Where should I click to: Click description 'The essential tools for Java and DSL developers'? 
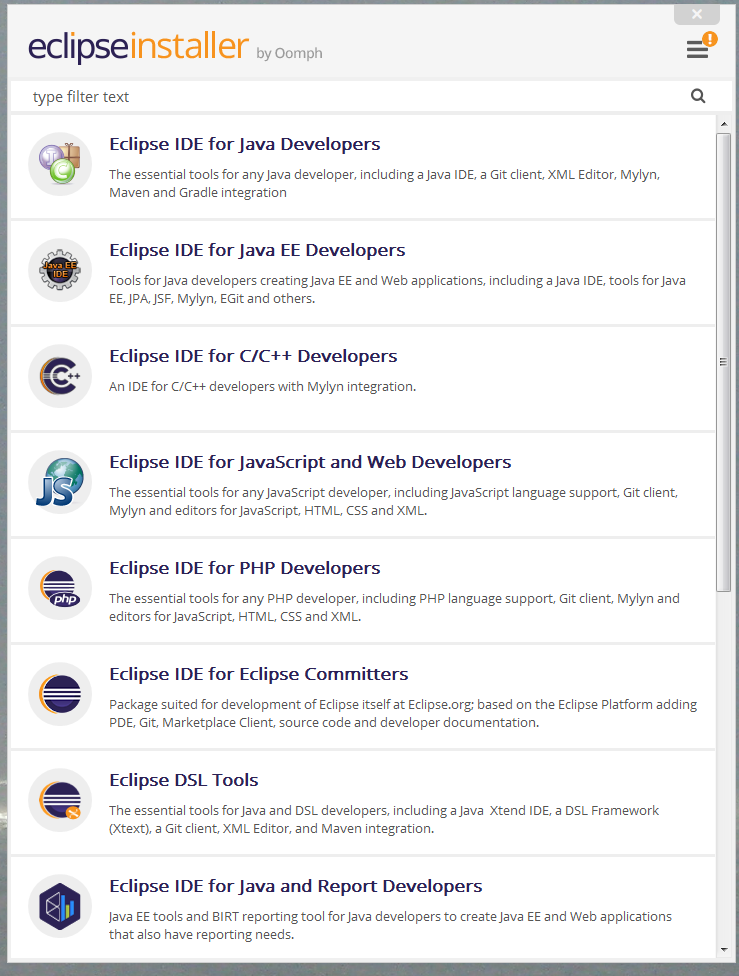tap(384, 819)
